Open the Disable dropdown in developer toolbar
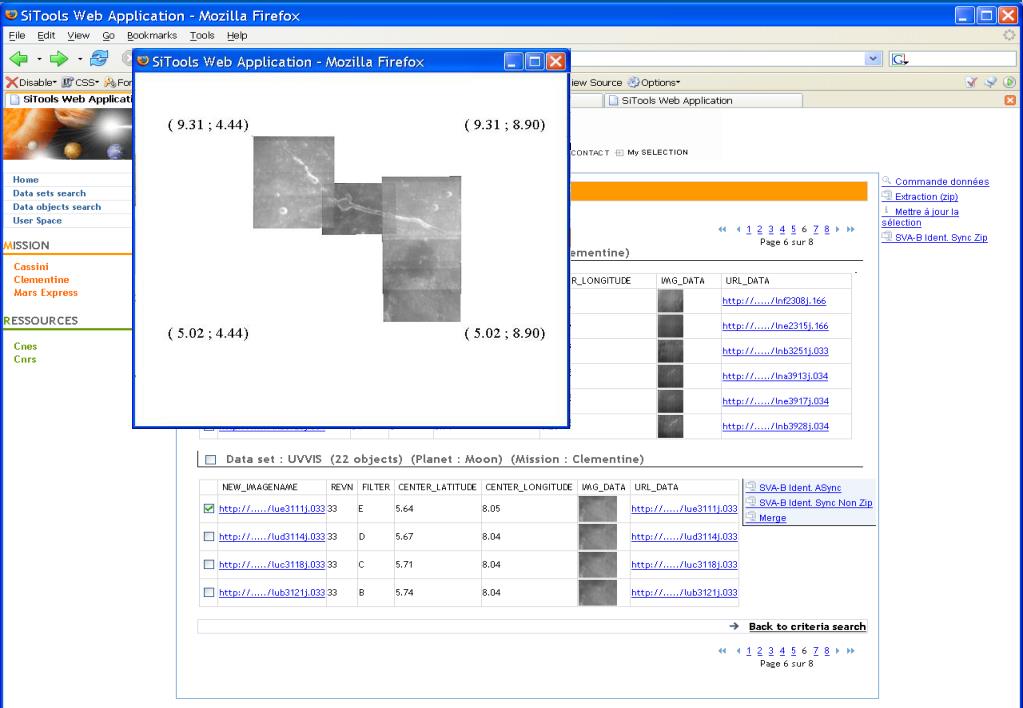The height and width of the screenshot is (708, 1023). click(31, 82)
